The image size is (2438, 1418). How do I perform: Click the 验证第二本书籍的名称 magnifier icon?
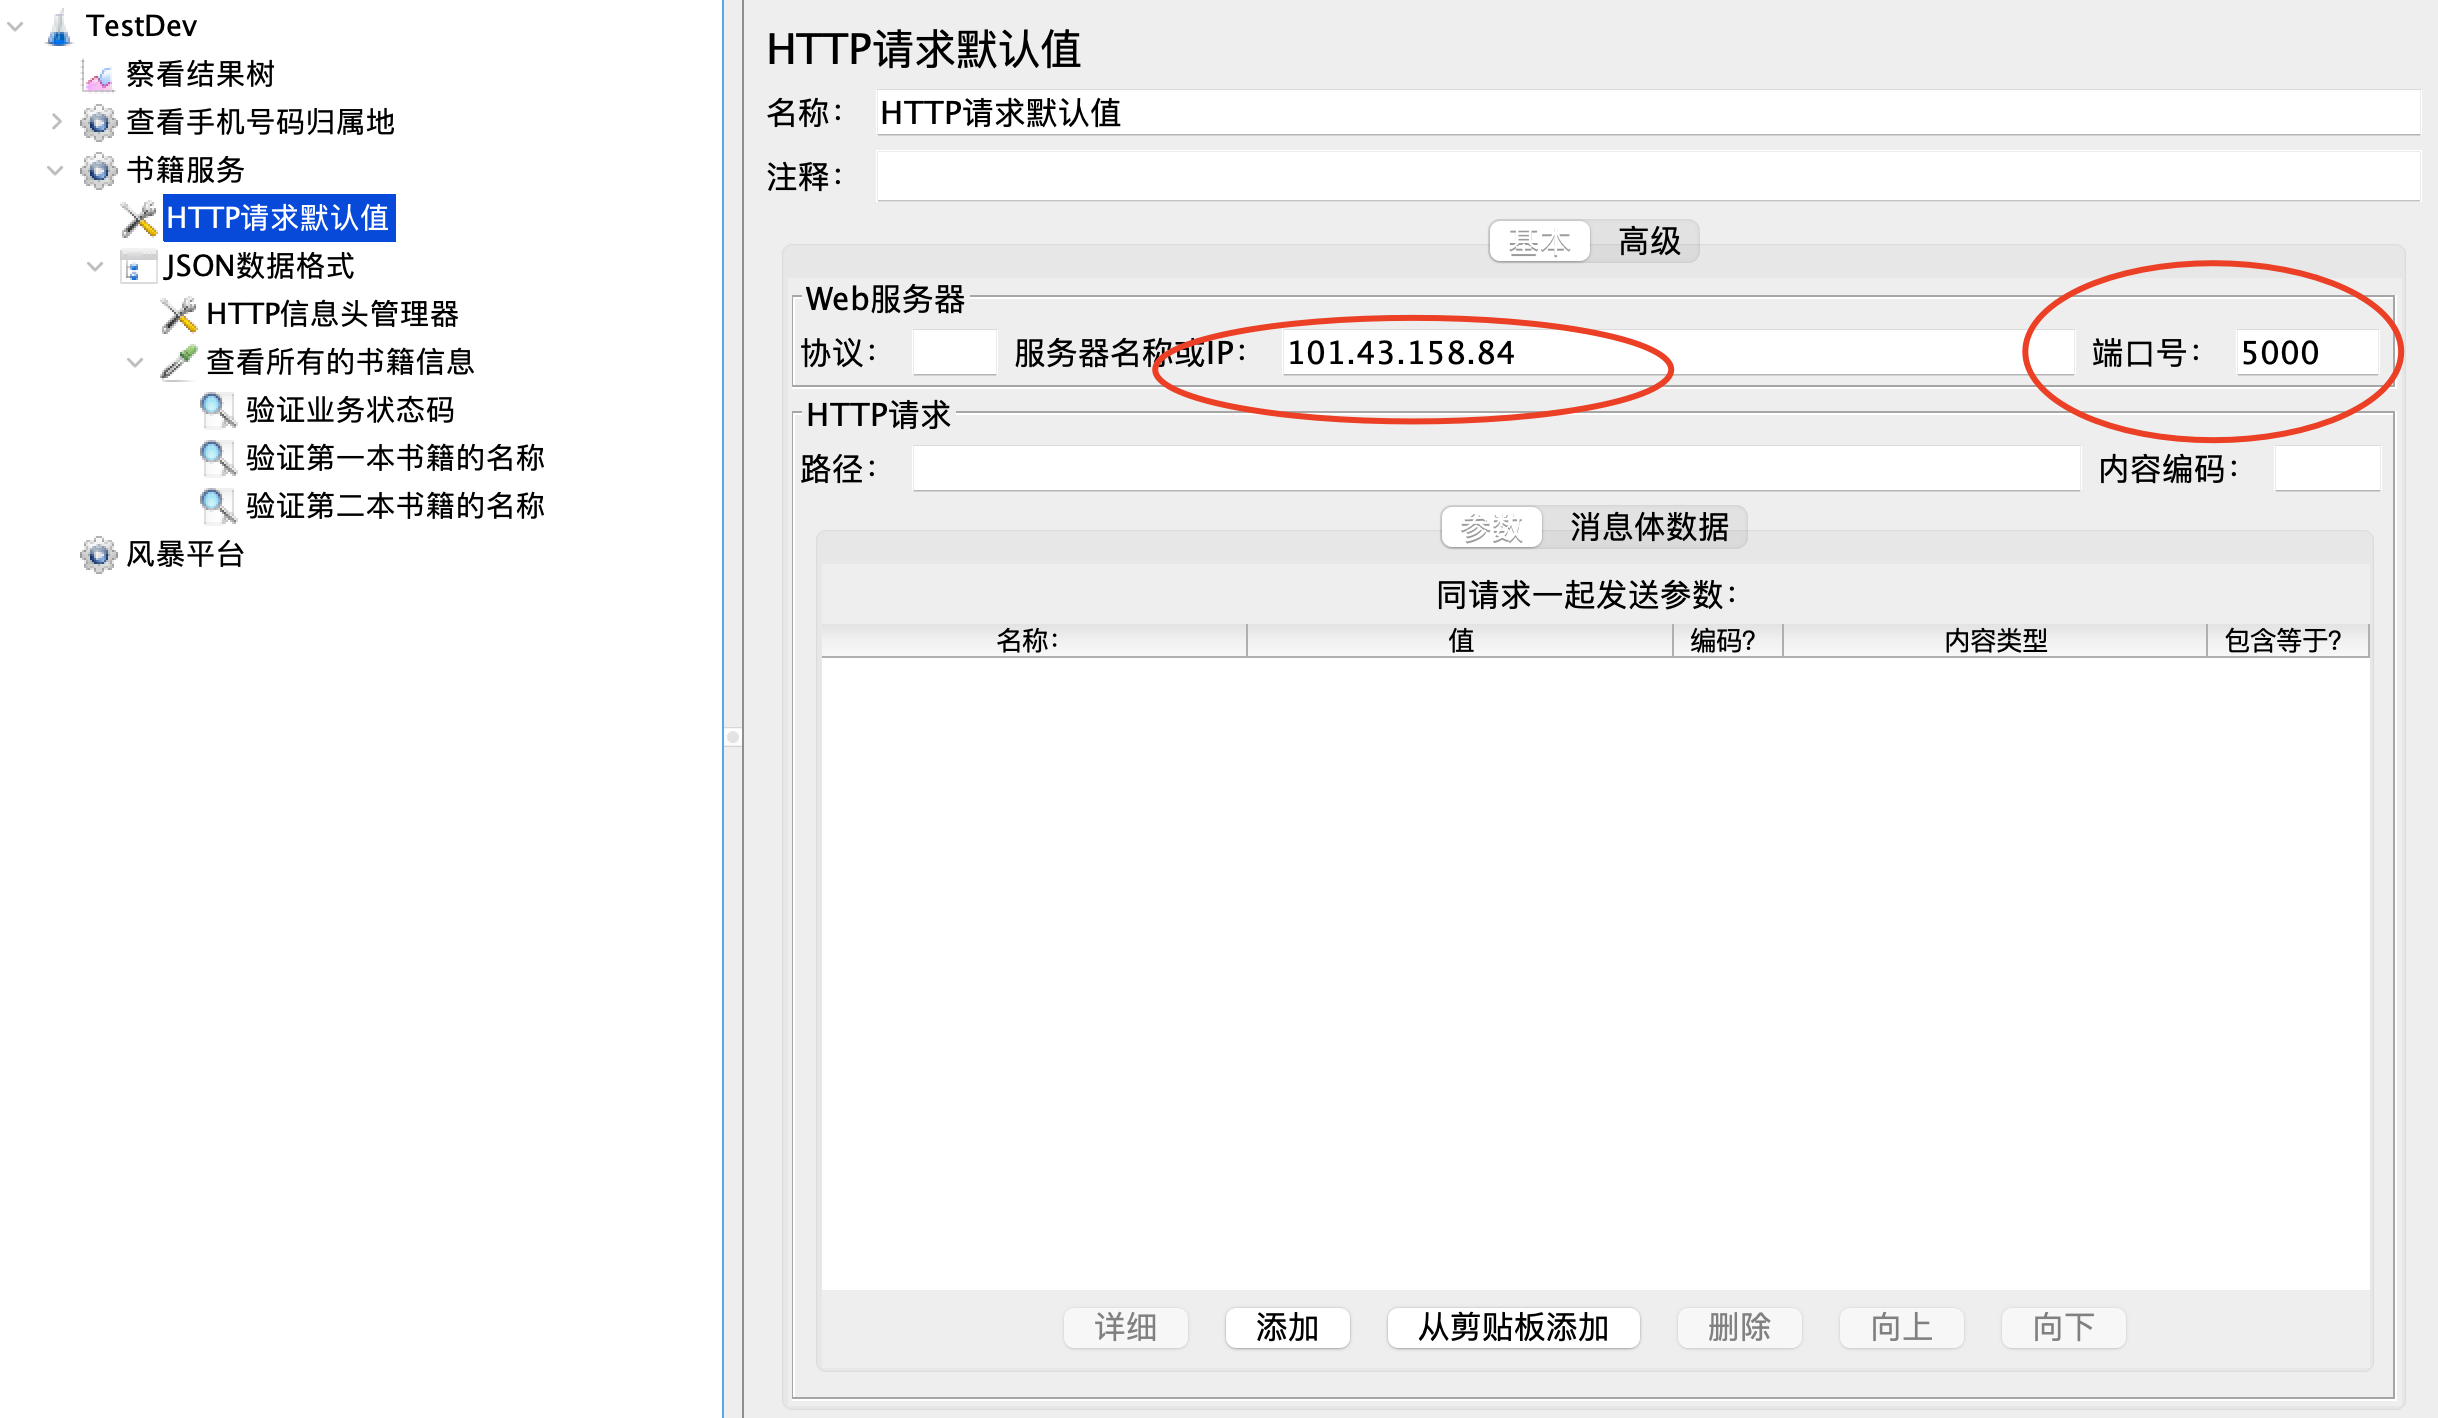click(217, 506)
